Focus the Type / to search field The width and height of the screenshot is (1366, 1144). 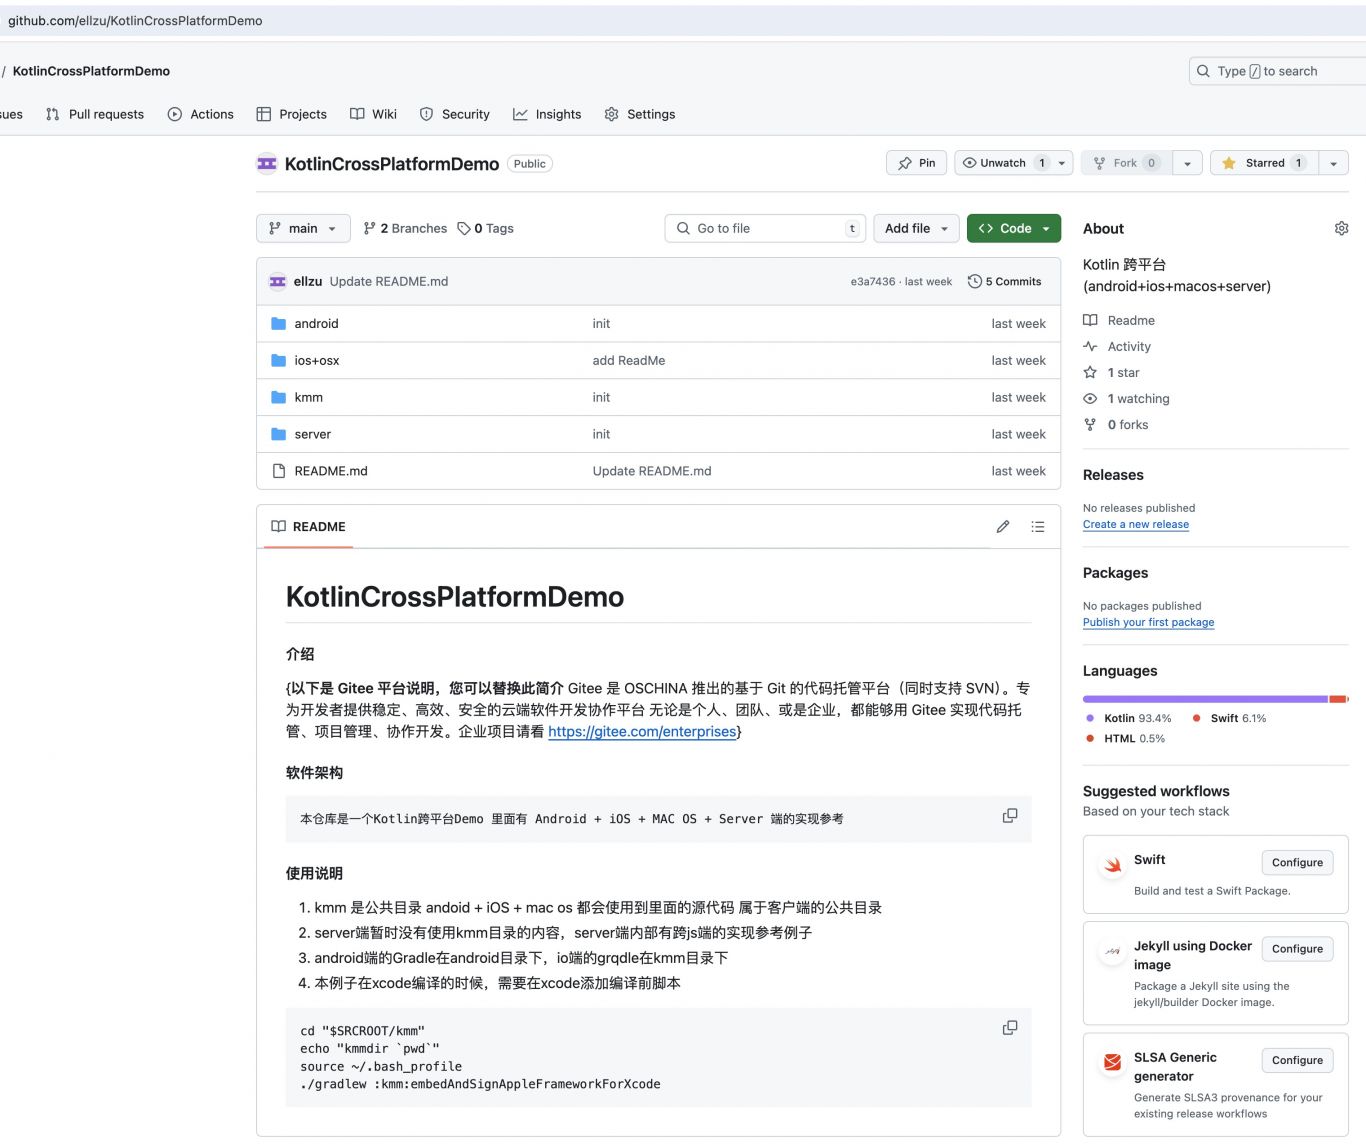(1277, 71)
